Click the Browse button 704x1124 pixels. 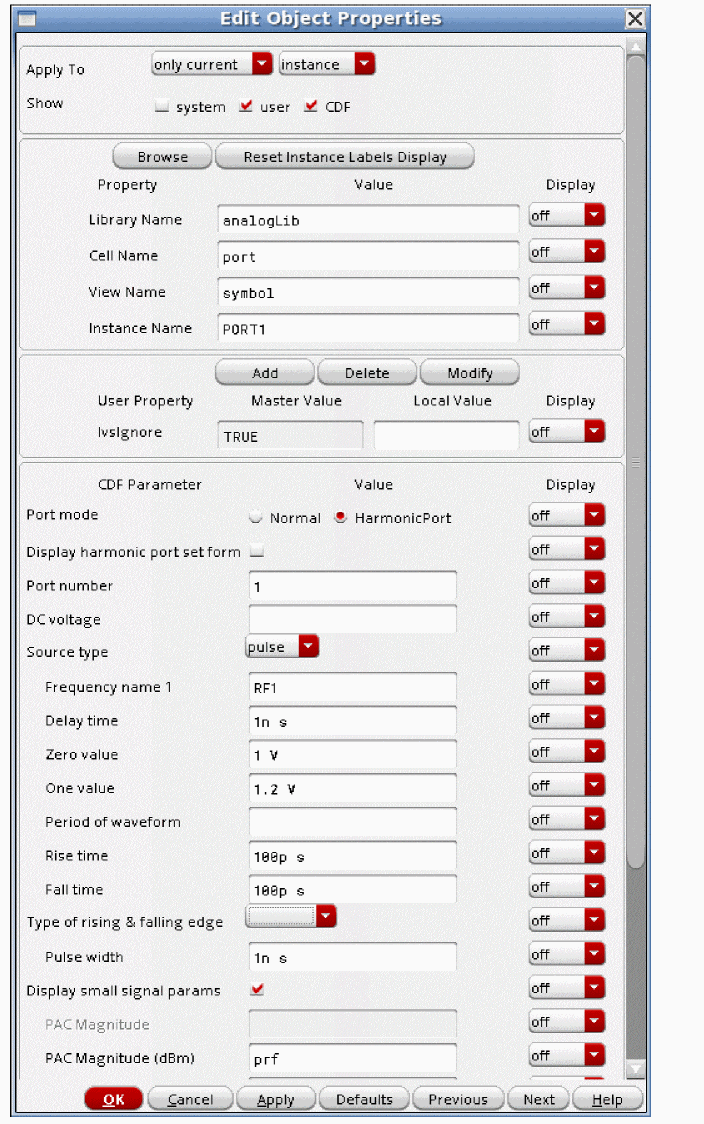(162, 157)
